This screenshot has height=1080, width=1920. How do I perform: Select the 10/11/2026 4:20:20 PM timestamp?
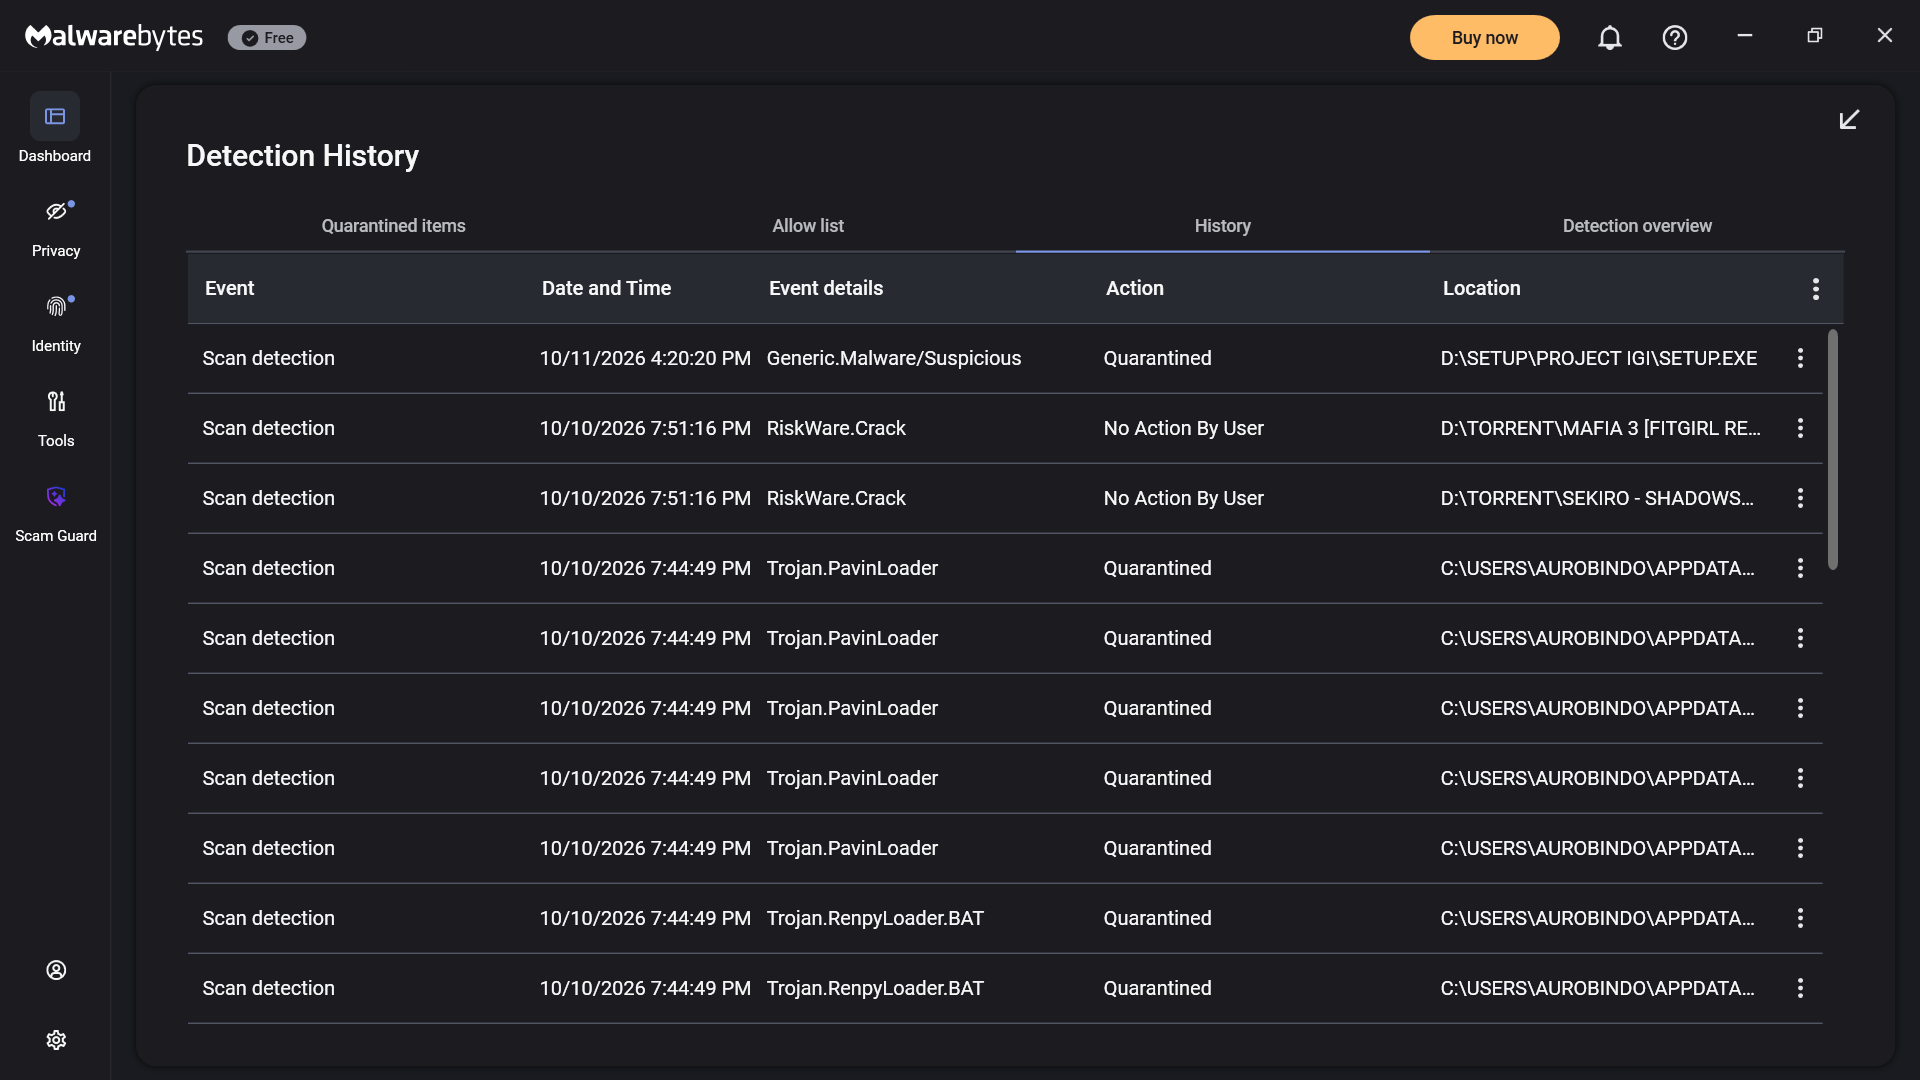point(645,358)
